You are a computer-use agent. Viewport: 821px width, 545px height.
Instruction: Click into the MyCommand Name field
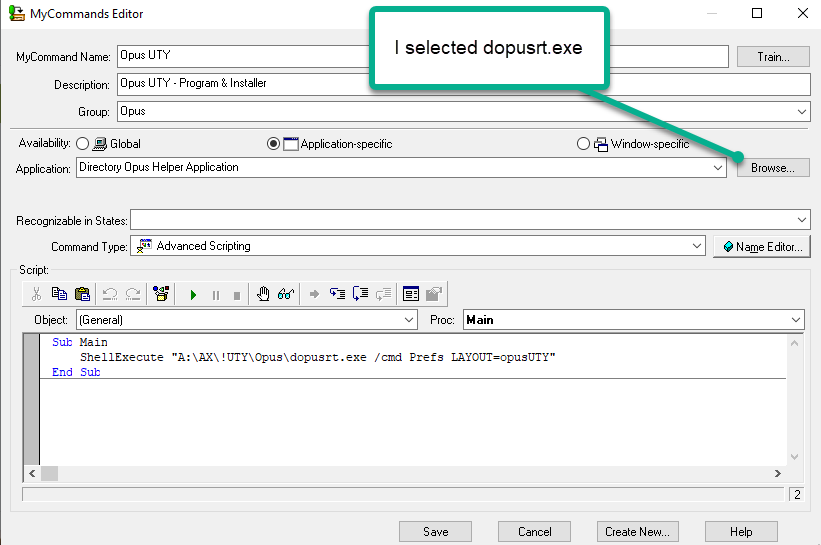tap(423, 56)
